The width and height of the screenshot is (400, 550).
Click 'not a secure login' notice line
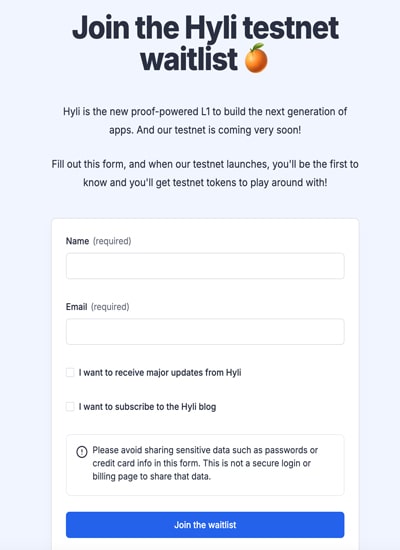(x=201, y=463)
